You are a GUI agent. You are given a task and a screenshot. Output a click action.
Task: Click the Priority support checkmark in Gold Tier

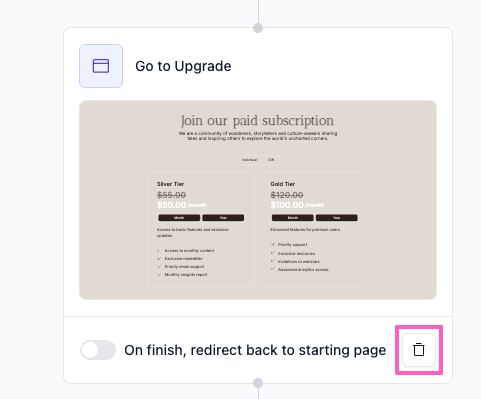[273, 244]
